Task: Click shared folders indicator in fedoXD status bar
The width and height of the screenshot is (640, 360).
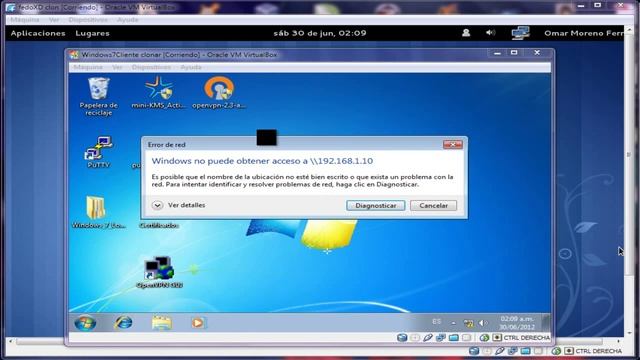Action: click(x=525, y=351)
